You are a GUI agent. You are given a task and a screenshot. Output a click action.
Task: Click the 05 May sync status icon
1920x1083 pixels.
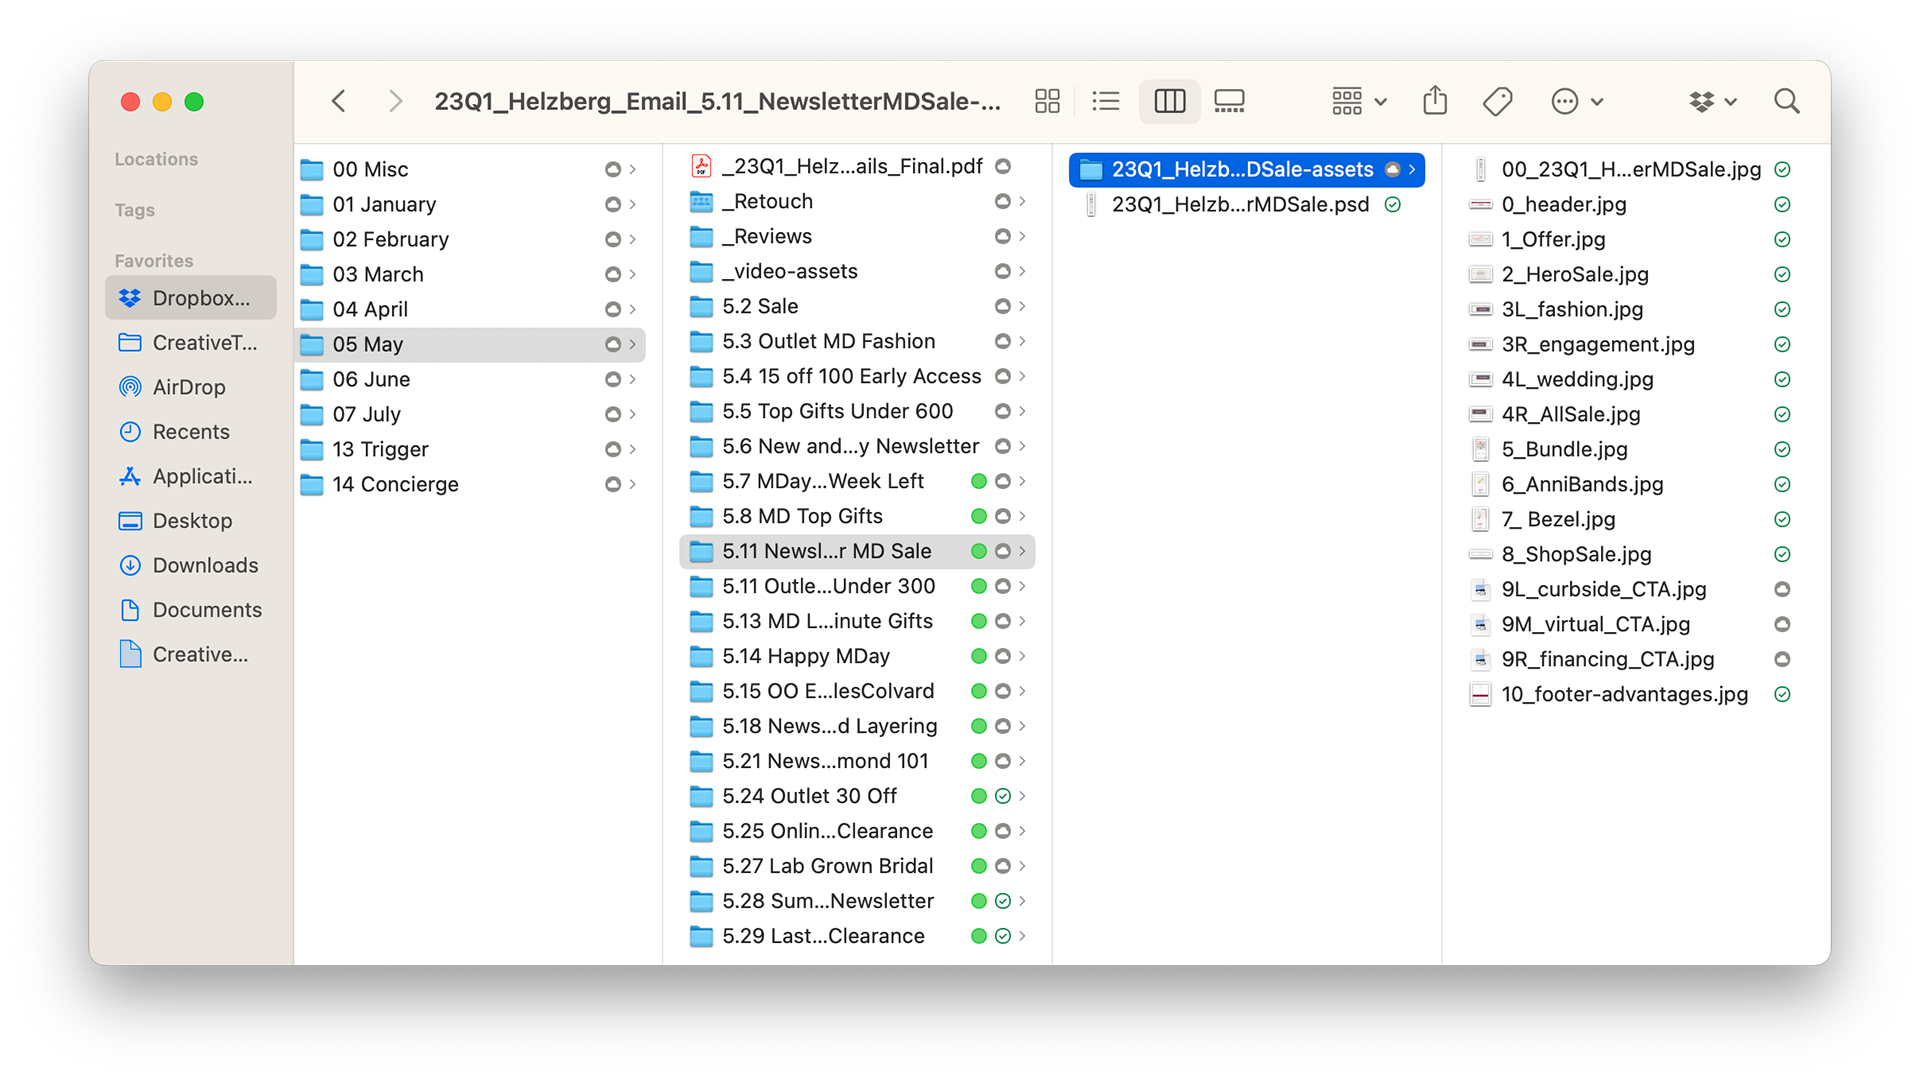click(612, 344)
